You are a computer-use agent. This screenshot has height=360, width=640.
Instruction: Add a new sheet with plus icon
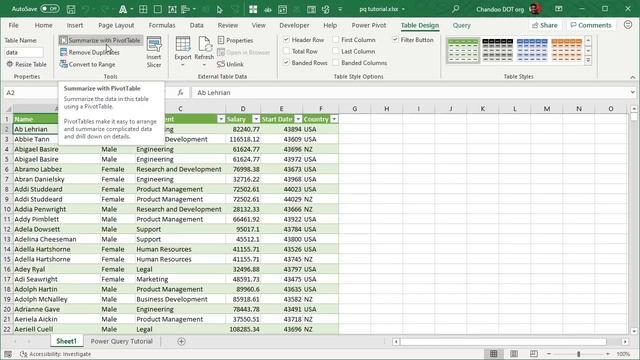181,341
